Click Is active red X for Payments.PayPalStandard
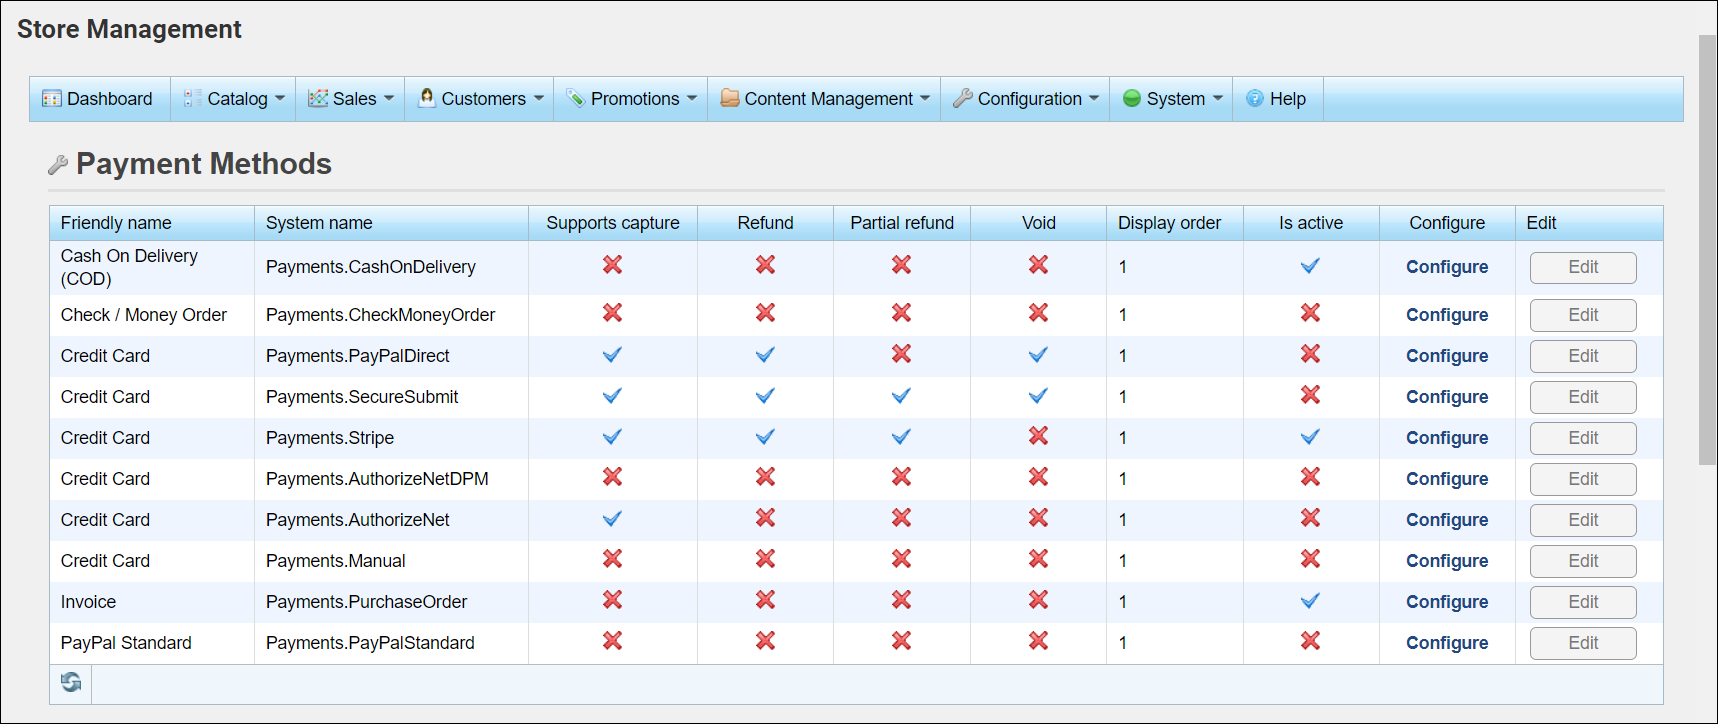This screenshot has width=1718, height=724. tap(1310, 641)
